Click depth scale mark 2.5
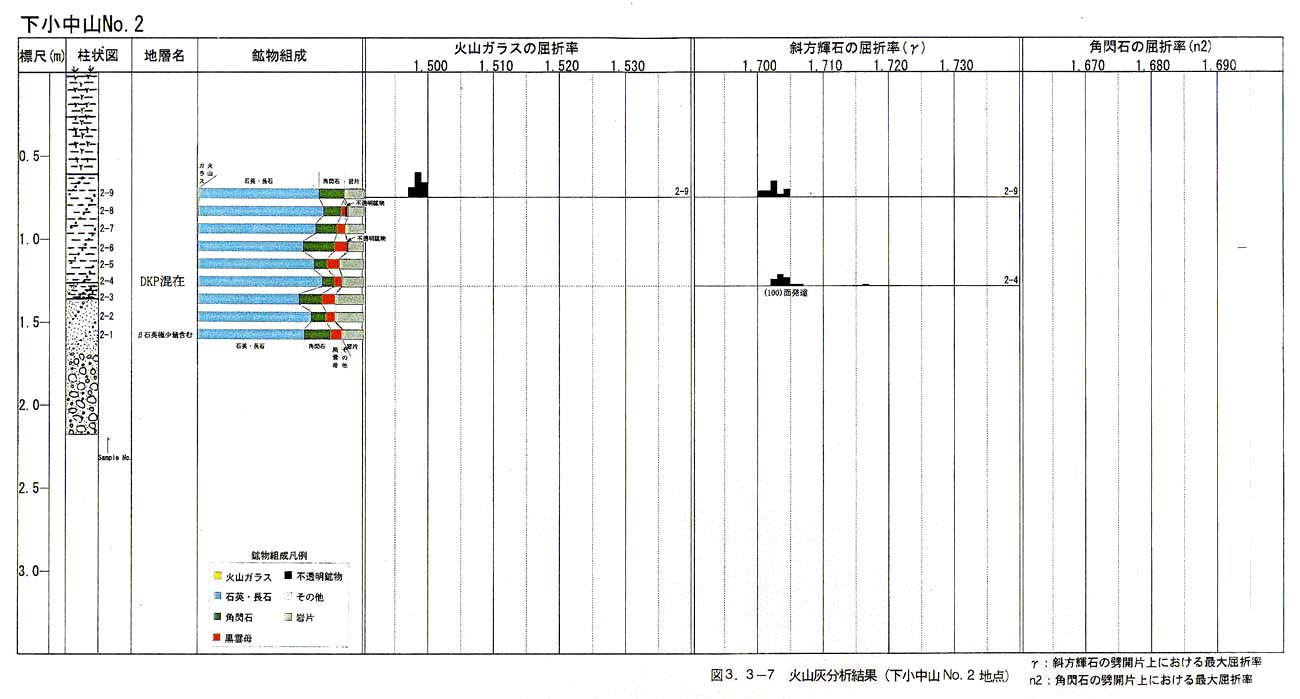The height and width of the screenshot is (699, 1300). (x=32, y=489)
